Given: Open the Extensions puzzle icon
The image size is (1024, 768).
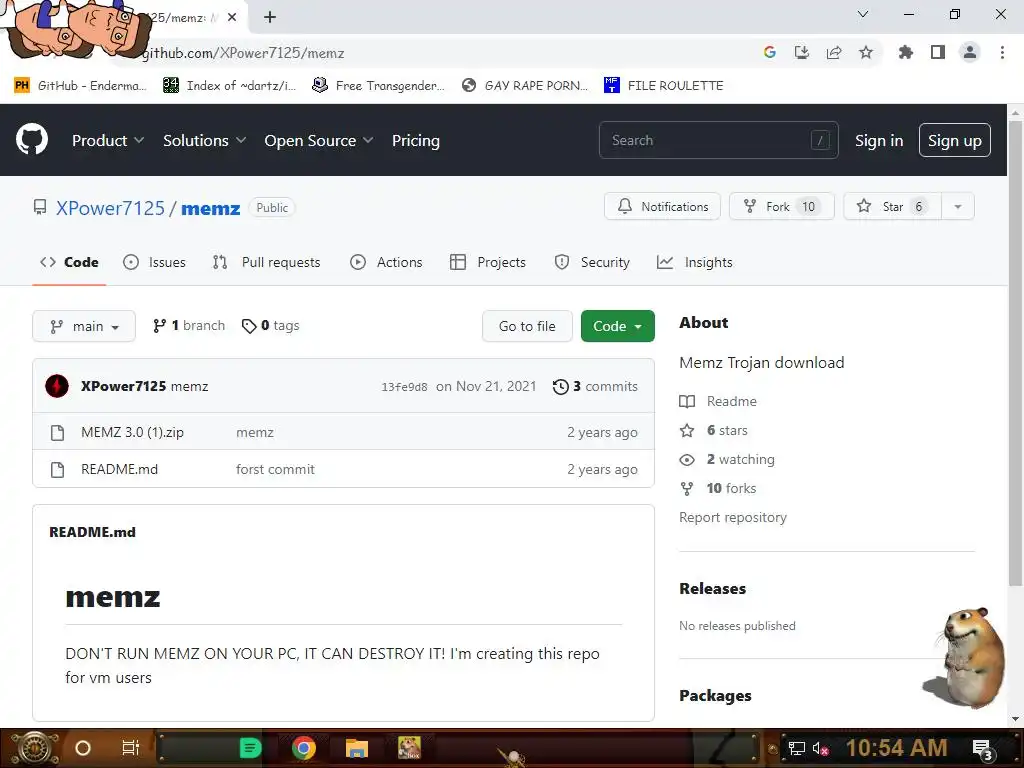Looking at the screenshot, I should tap(906, 52).
